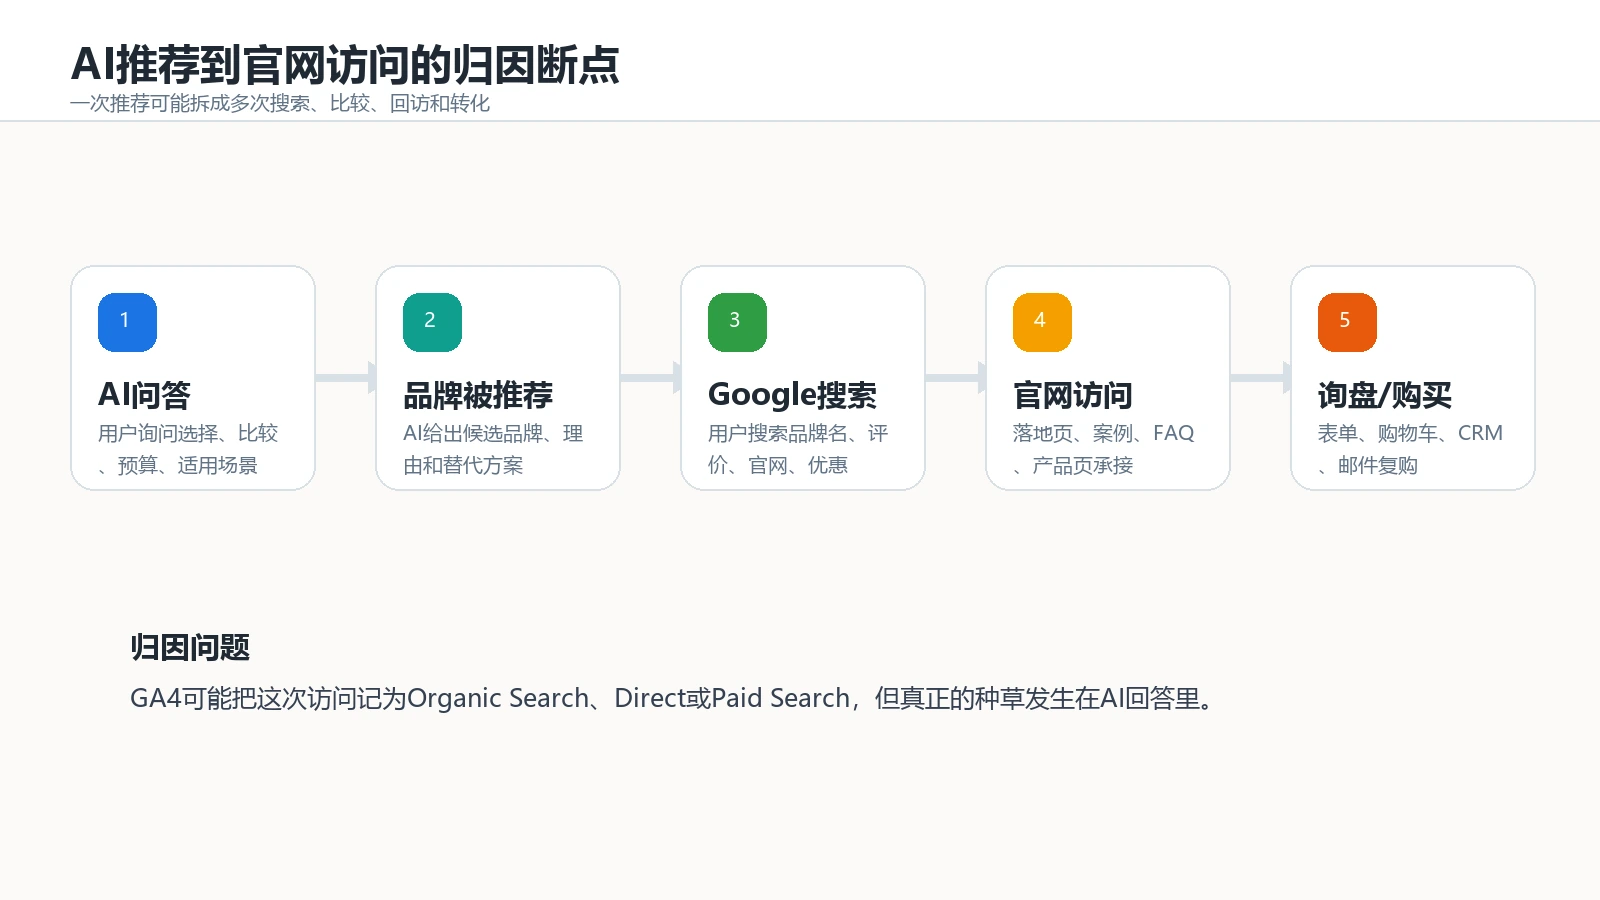The image size is (1600, 900).
Task: Click the teal step 2 badge
Action: 432,322
